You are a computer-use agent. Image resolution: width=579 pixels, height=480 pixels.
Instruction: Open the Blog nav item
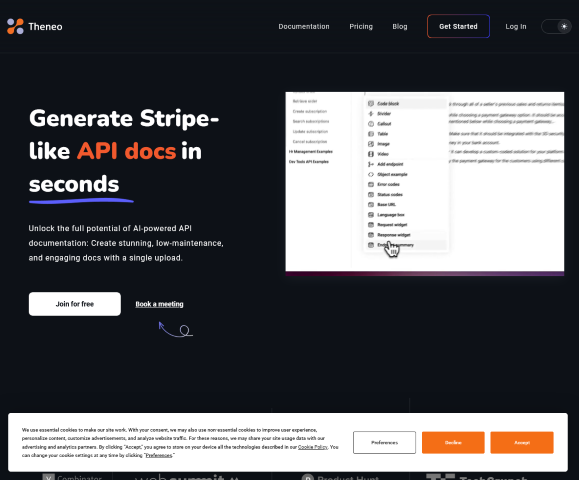pyautogui.click(x=400, y=27)
